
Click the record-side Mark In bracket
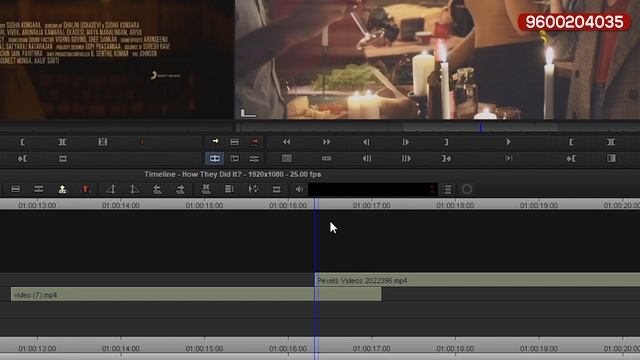[571, 142]
